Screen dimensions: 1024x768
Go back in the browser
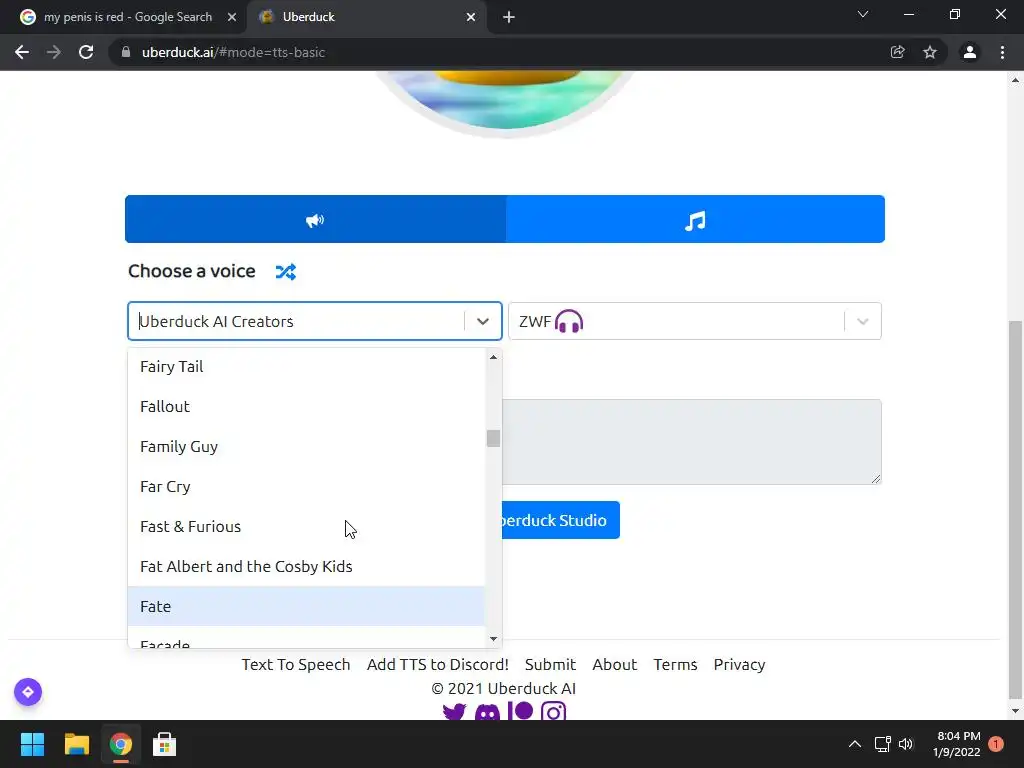click(x=22, y=52)
